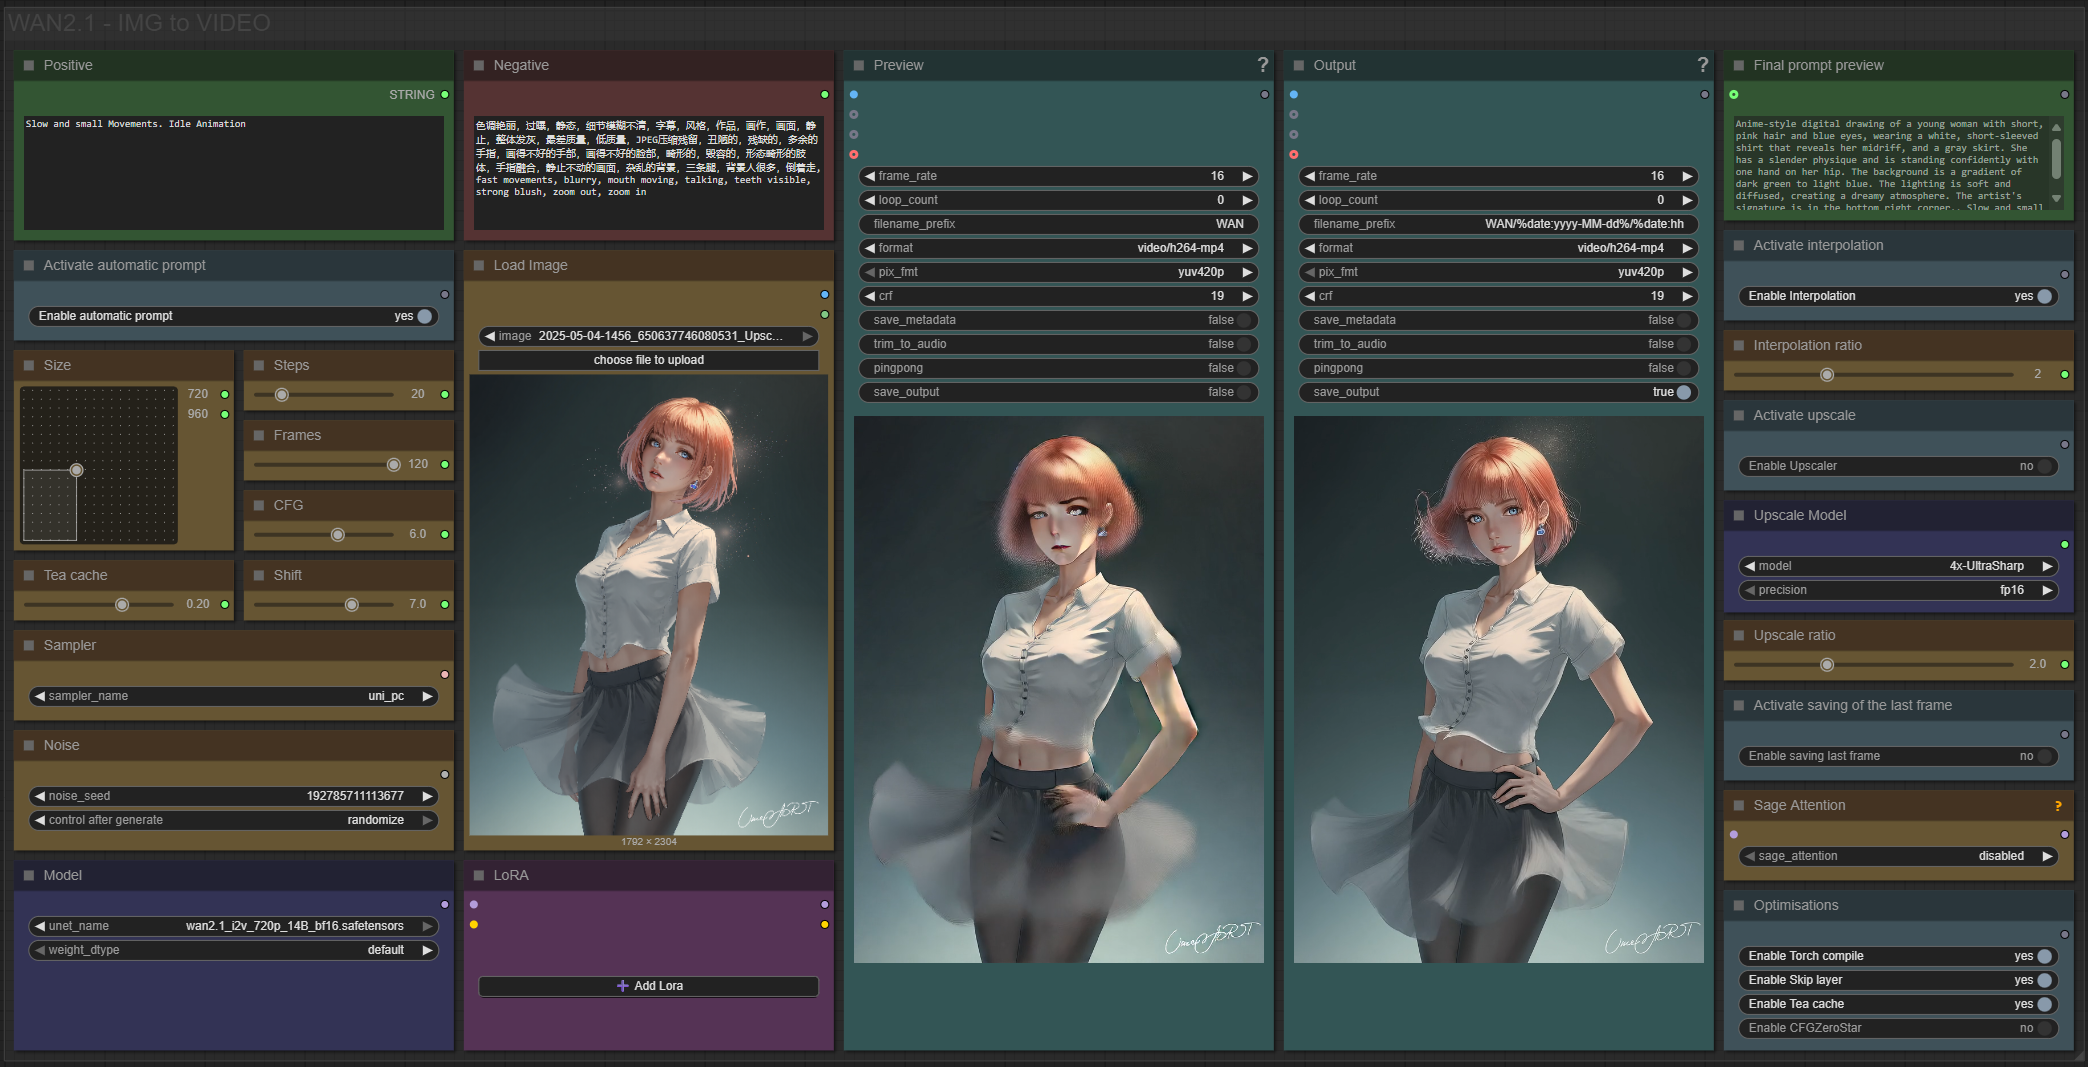Click left arrow on noise_seed field
Screen dimensions: 2088x1067
40,796
